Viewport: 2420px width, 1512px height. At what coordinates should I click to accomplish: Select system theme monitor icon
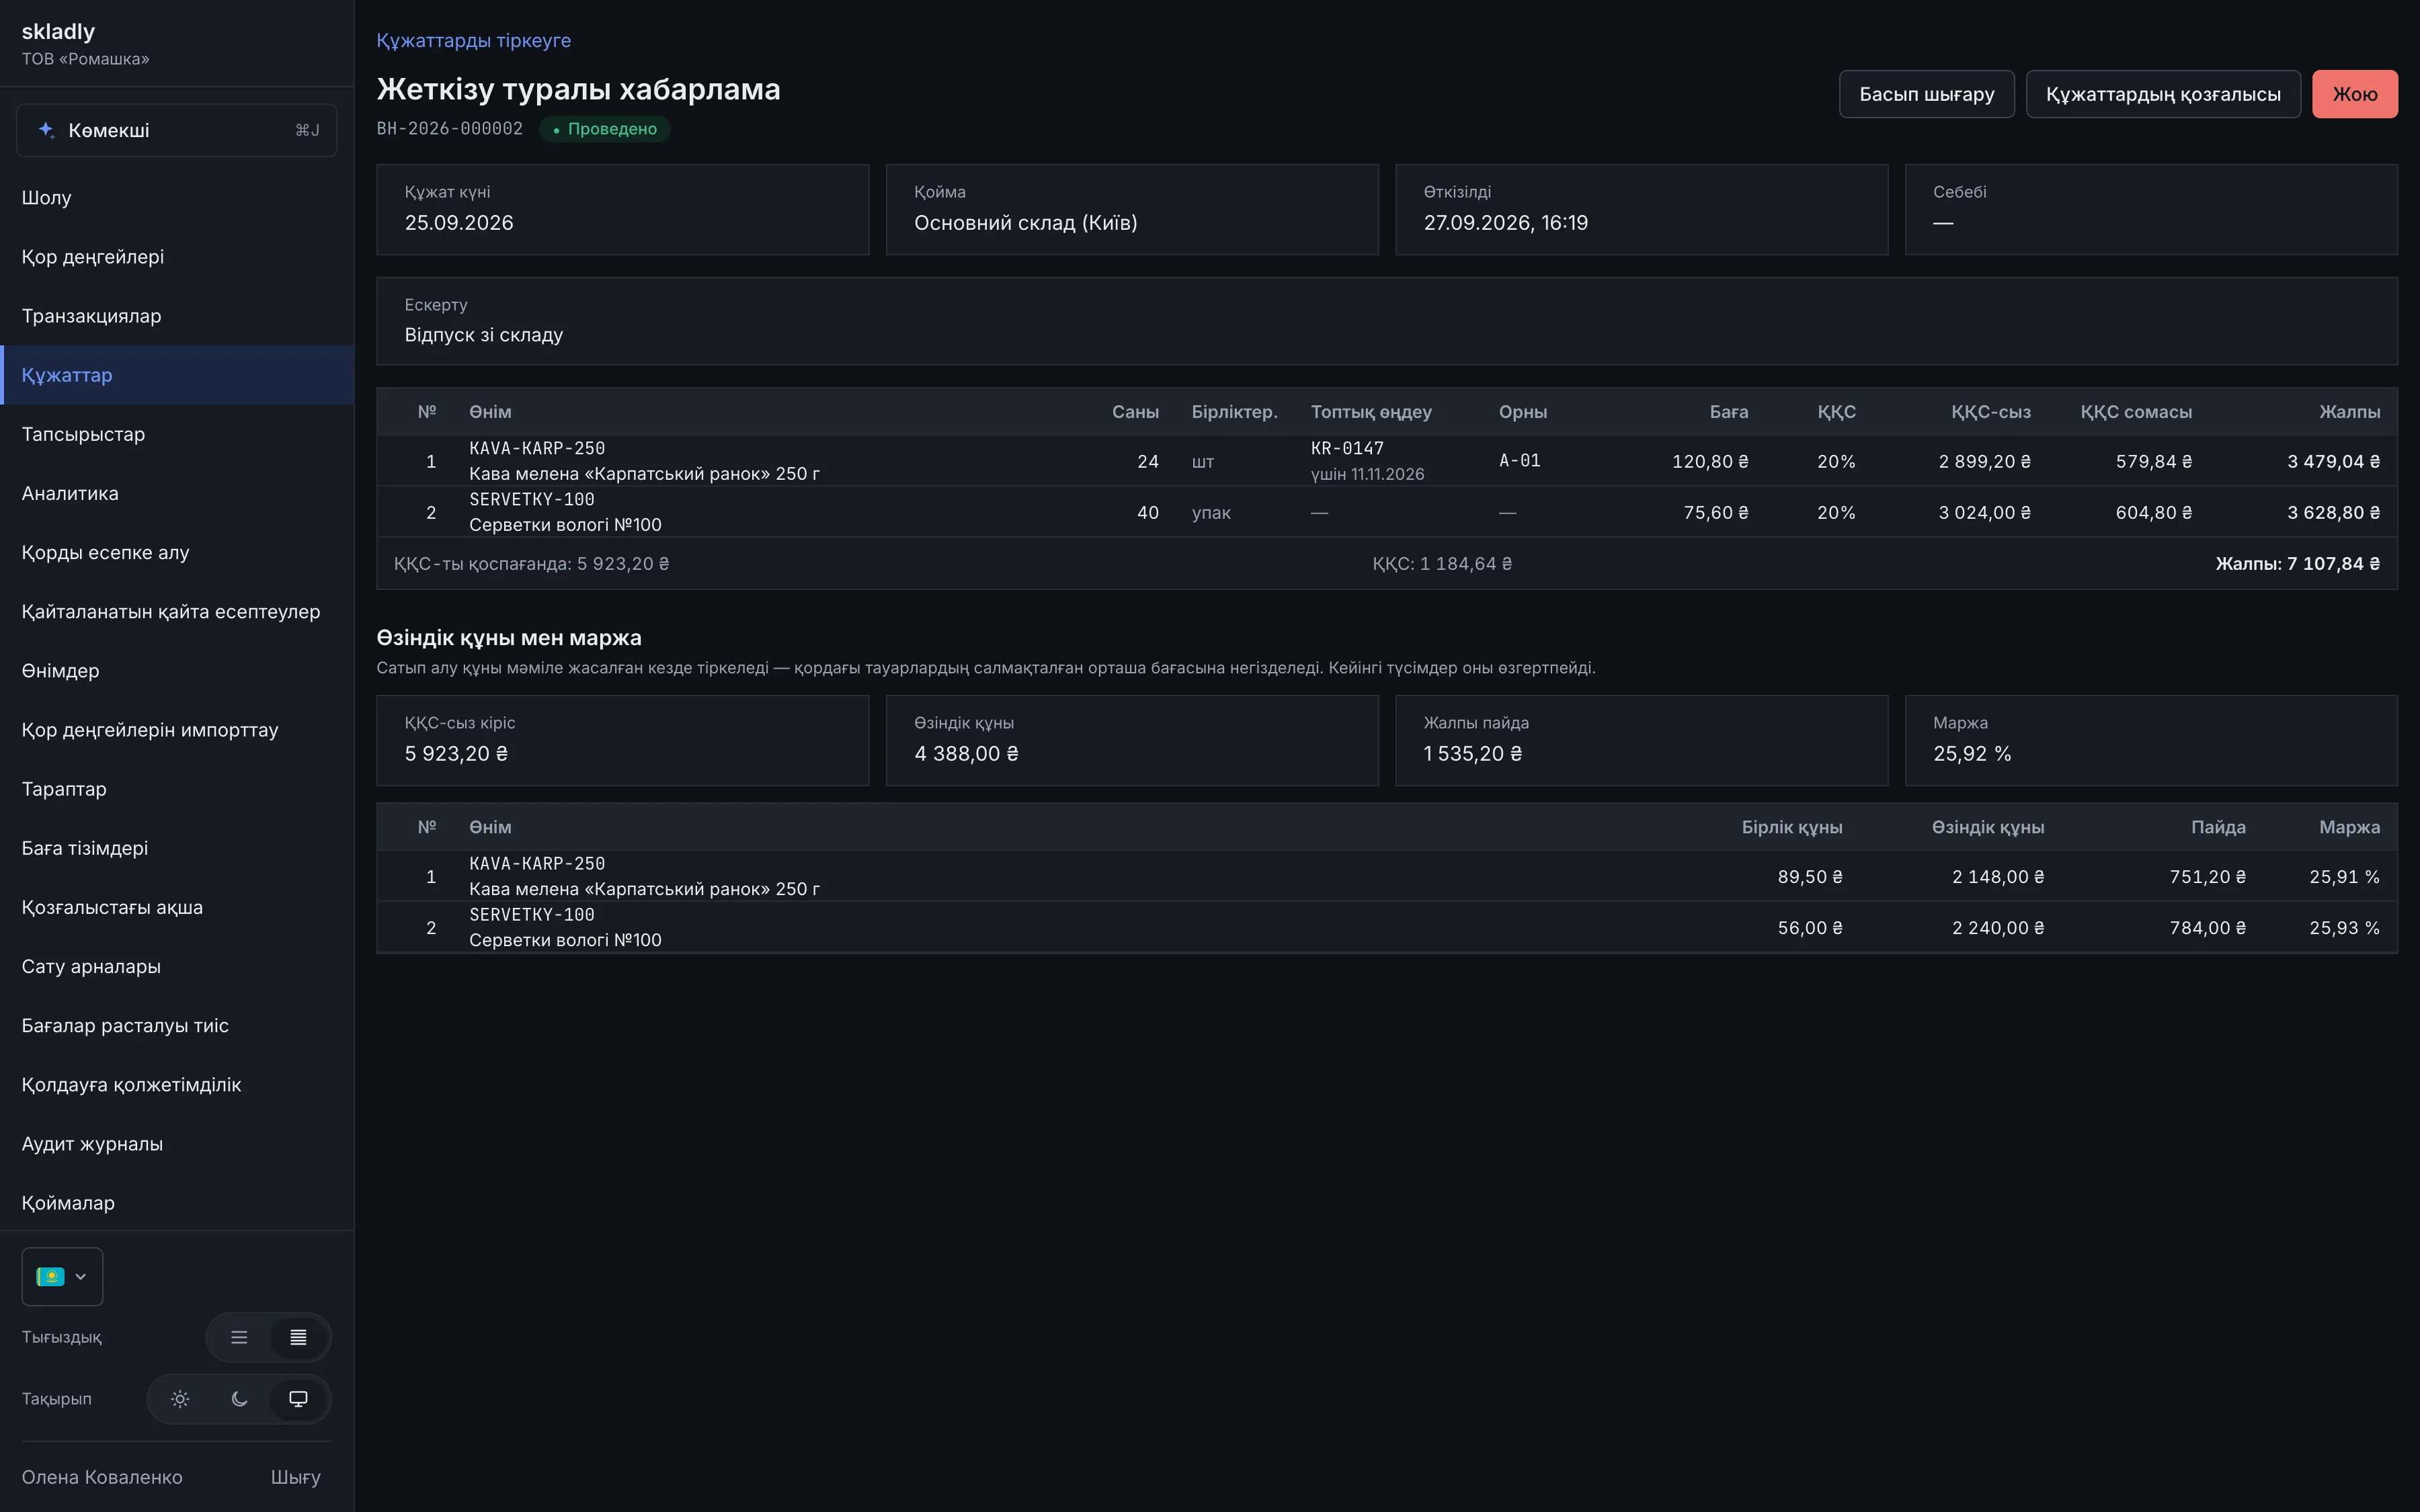(298, 1399)
